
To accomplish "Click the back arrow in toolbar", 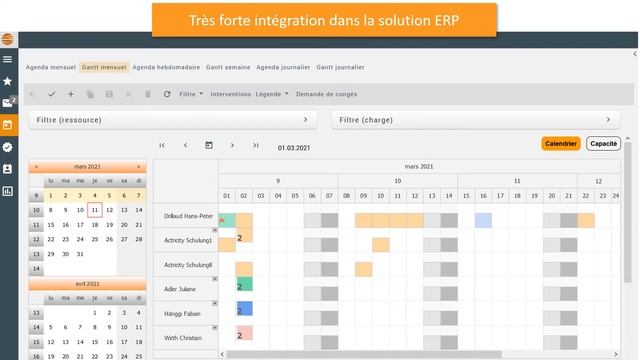I will click(33, 94).
